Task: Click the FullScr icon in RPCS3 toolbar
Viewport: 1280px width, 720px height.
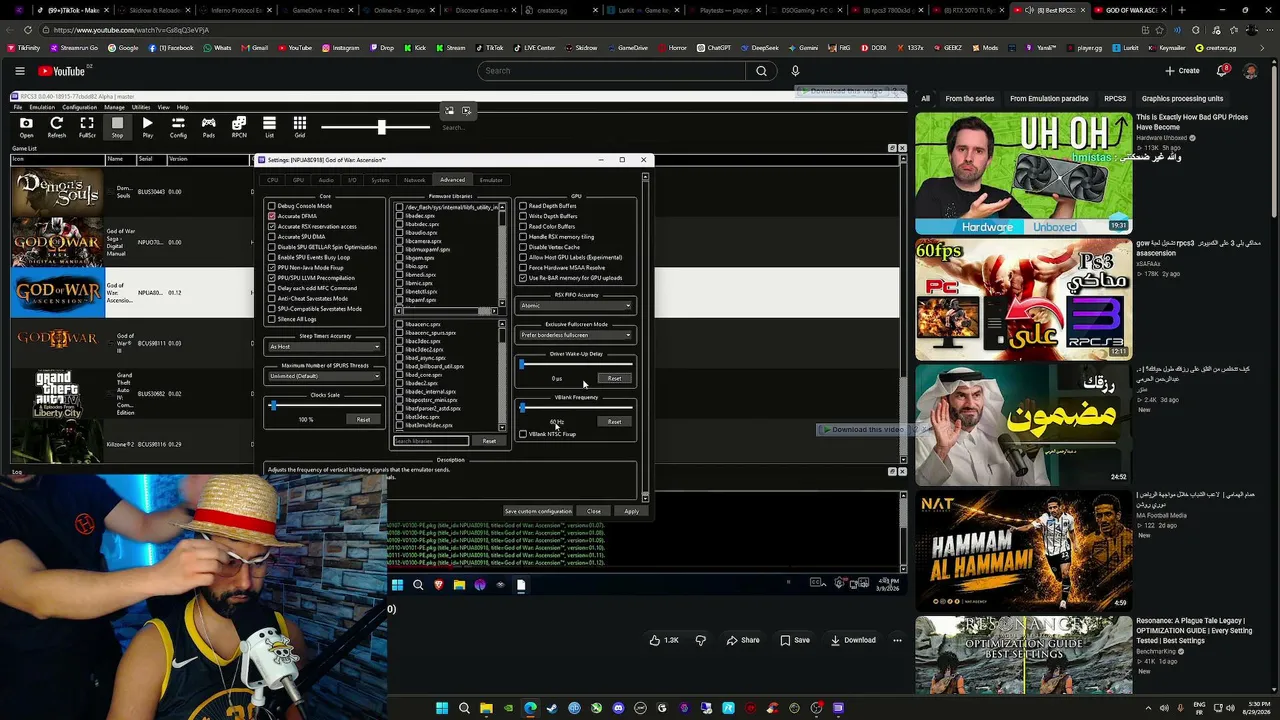Action: coord(87,127)
